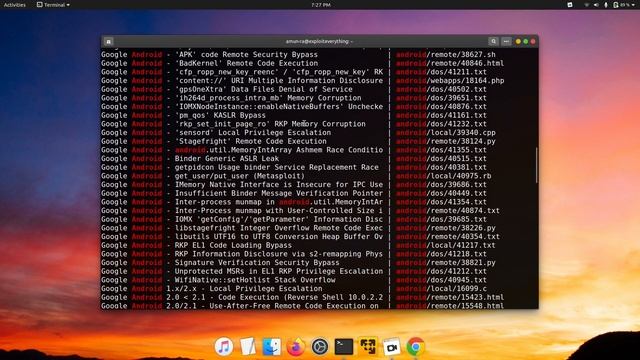Click path android/dos/40945.txt
This screenshot has width=640, height=360.
point(441,280)
